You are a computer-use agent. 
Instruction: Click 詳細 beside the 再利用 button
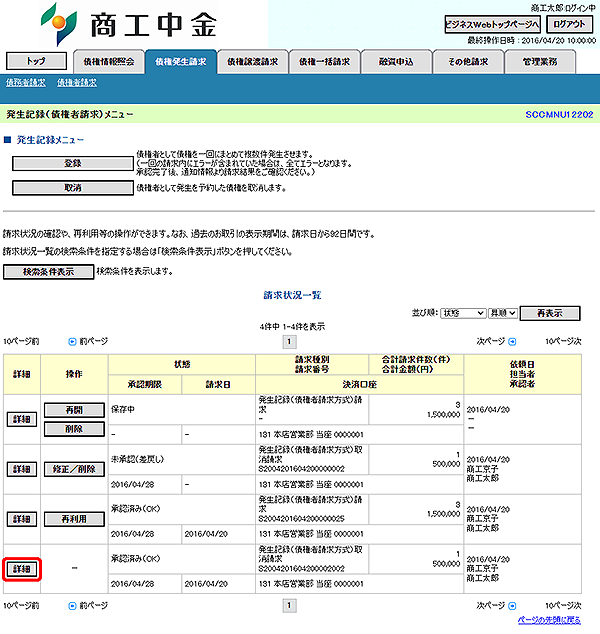[x=22, y=519]
